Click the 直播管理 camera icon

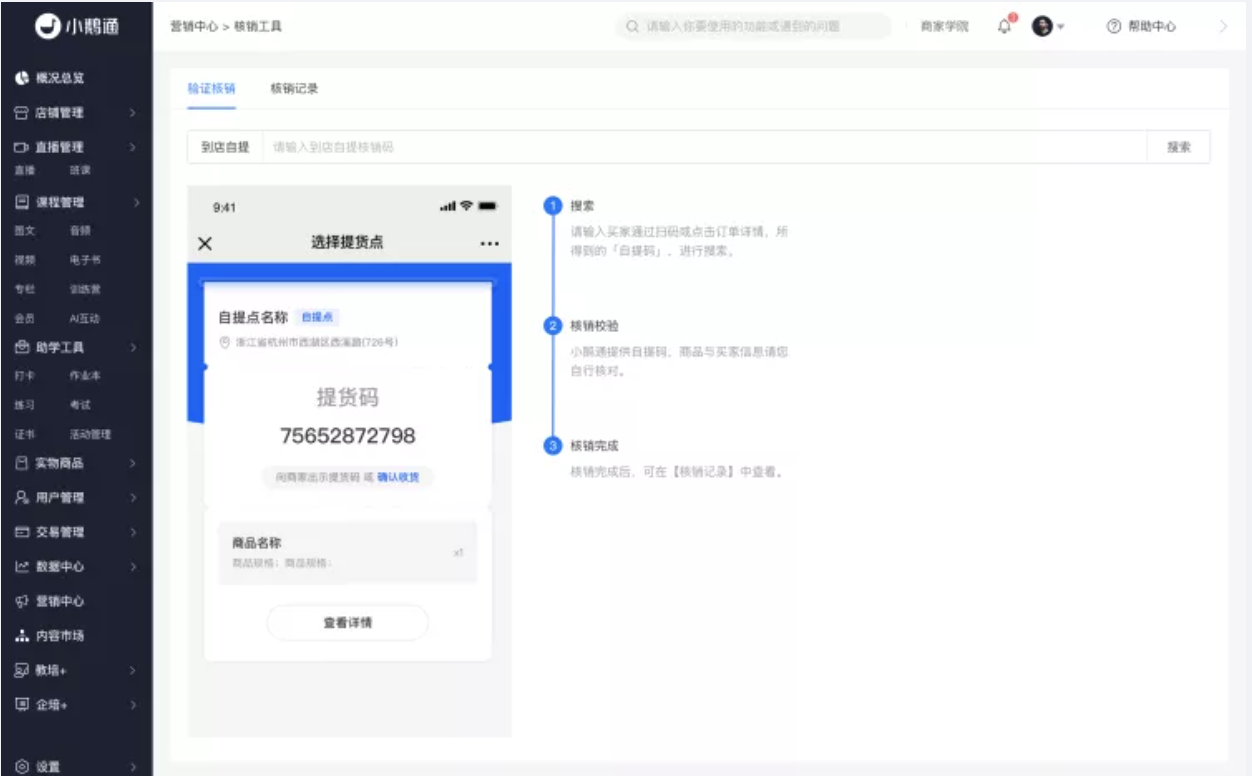tap(22, 147)
